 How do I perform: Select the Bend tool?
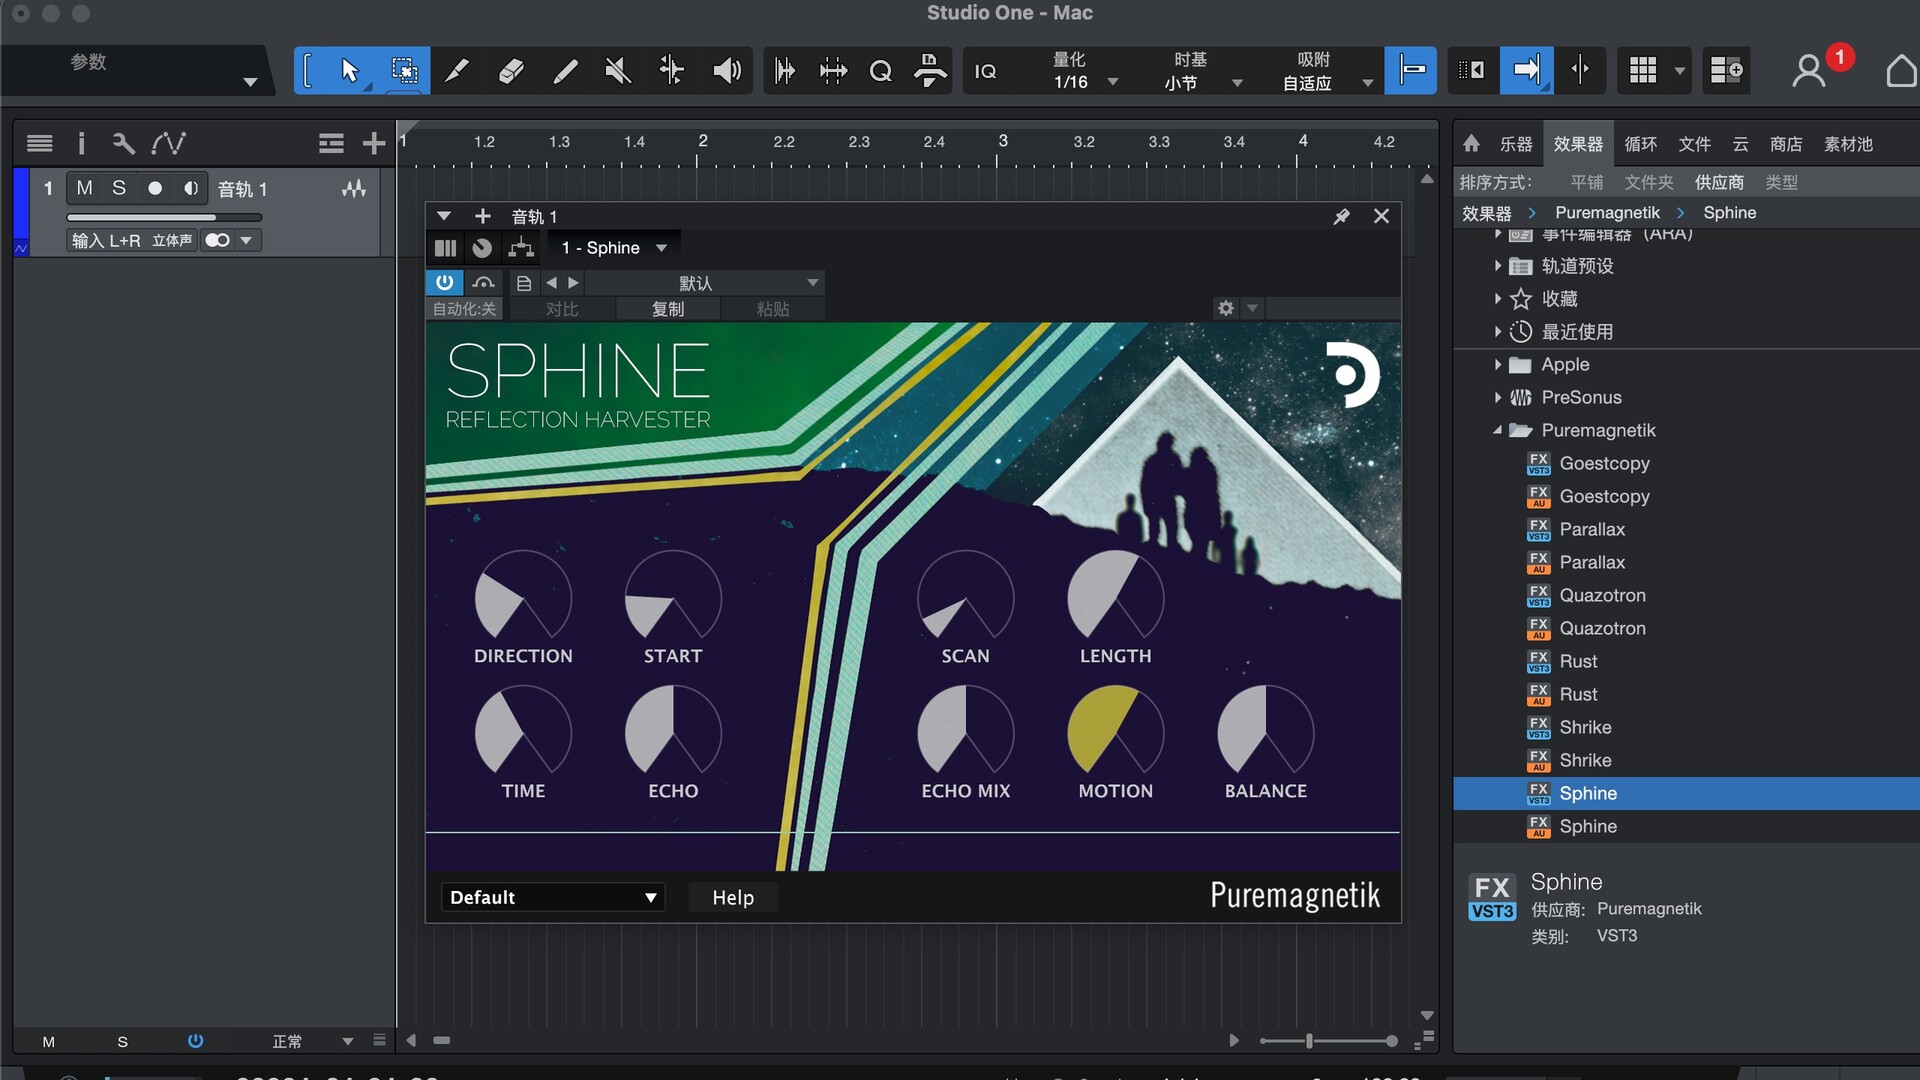coord(672,71)
